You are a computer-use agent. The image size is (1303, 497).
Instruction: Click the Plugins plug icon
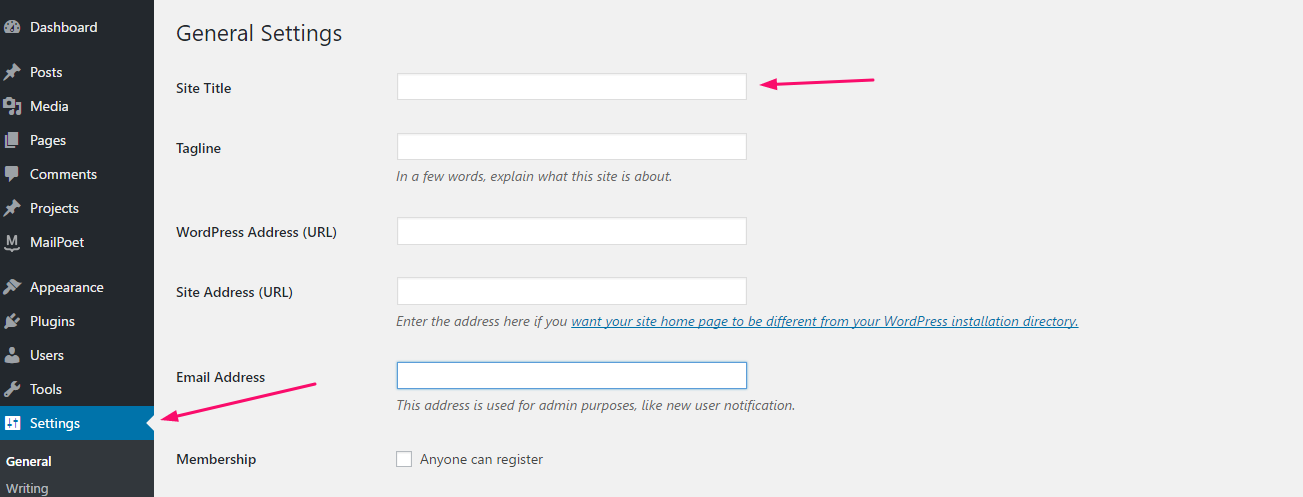coord(12,321)
